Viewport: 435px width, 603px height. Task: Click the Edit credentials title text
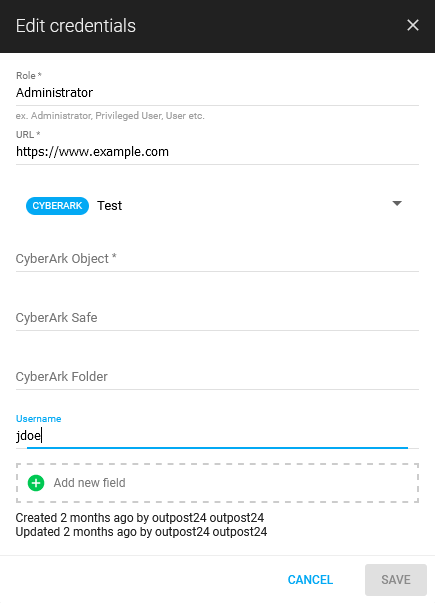click(x=76, y=26)
